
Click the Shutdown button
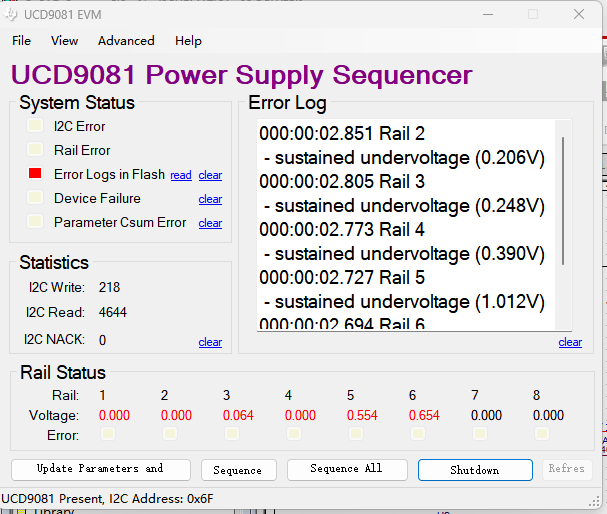point(475,470)
